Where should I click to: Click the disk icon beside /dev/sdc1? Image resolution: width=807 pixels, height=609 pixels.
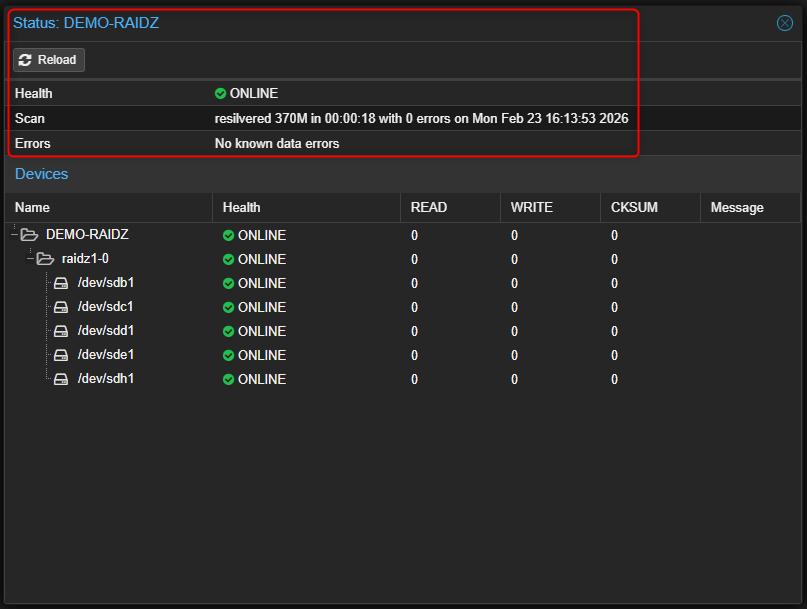tap(60, 307)
